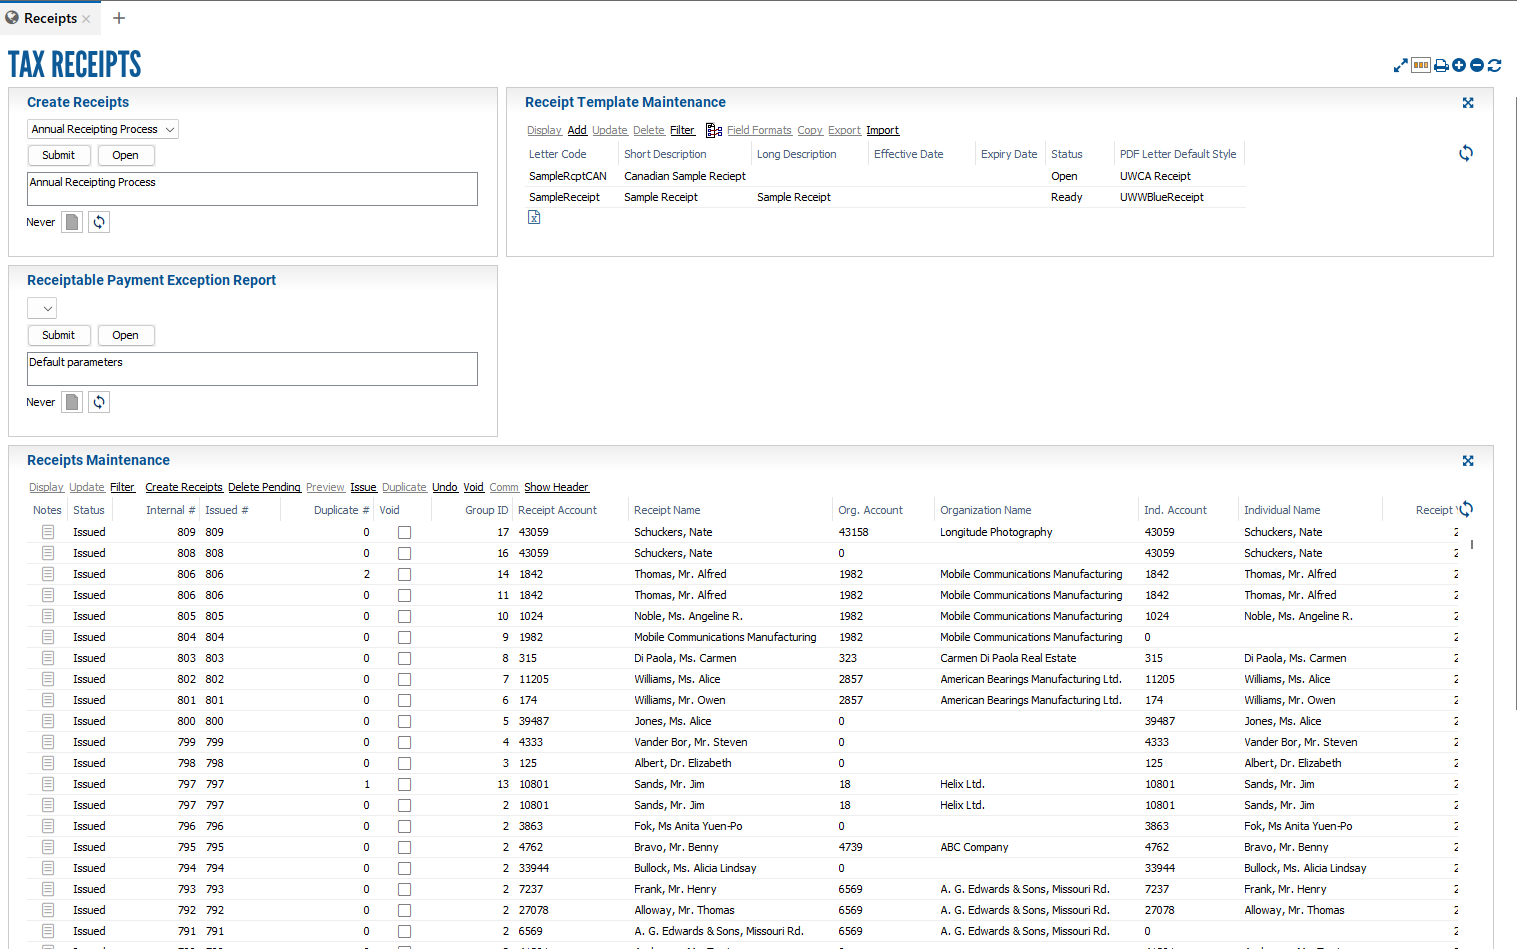Click the Excel export icon below templates

534,217
